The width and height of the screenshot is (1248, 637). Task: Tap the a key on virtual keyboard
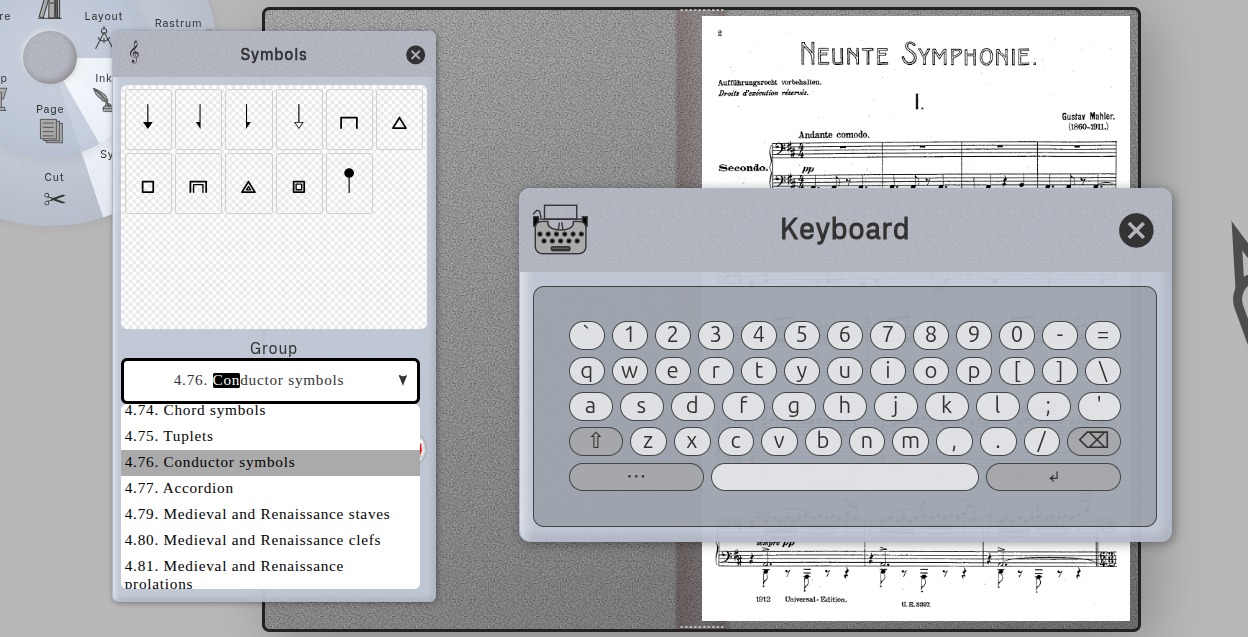tap(590, 406)
